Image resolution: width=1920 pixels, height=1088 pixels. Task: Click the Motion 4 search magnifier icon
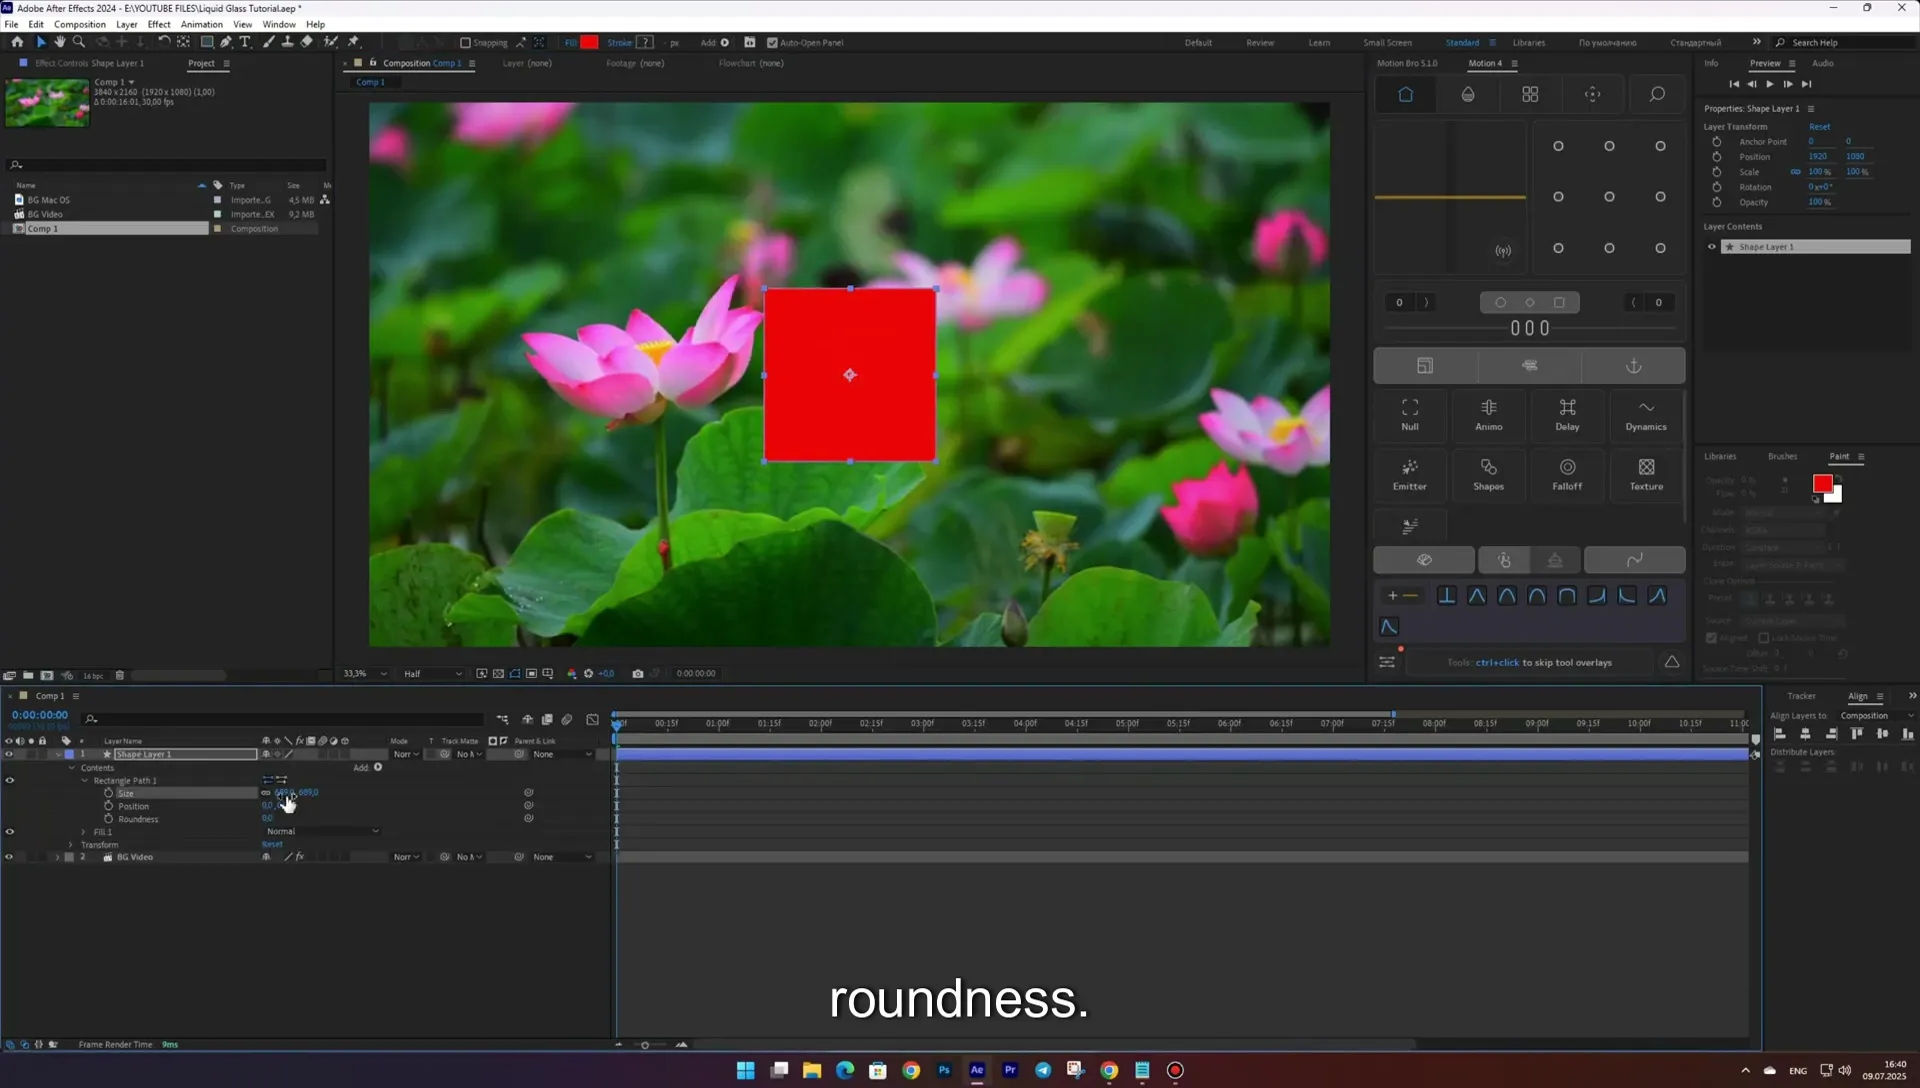click(1657, 94)
